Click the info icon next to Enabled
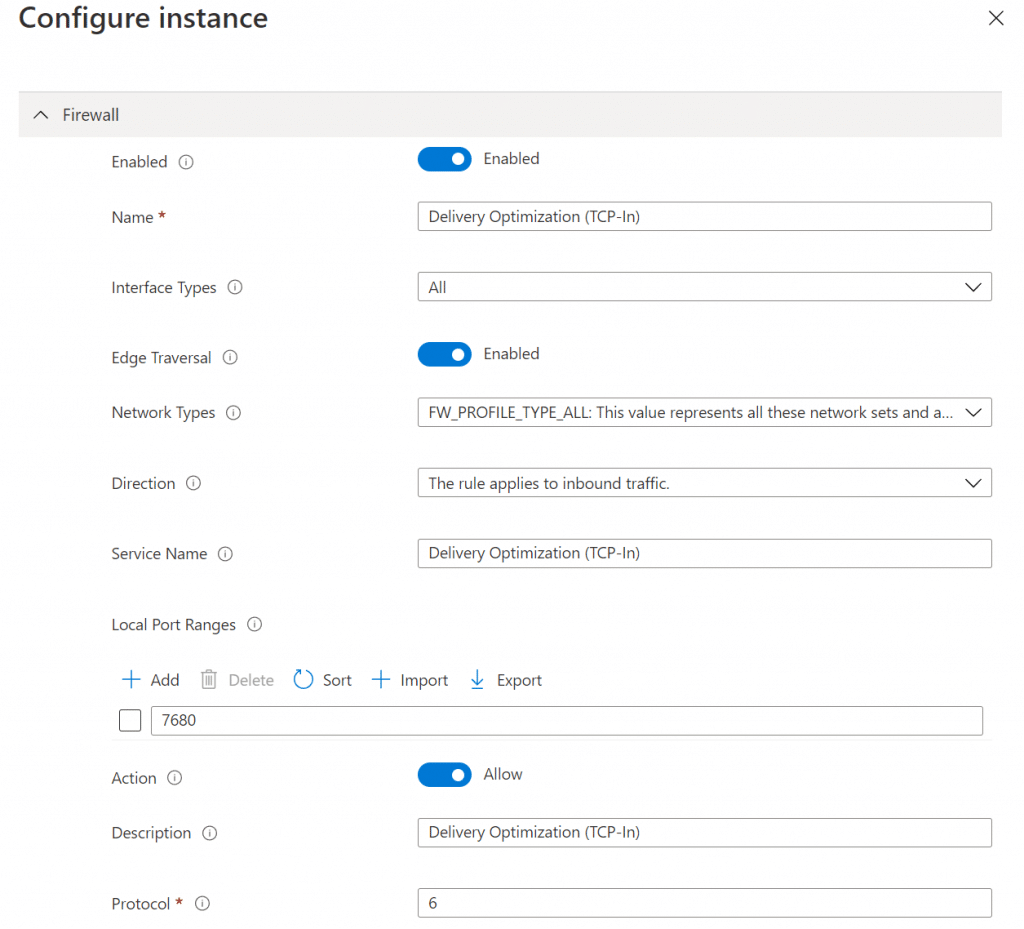 (x=186, y=162)
